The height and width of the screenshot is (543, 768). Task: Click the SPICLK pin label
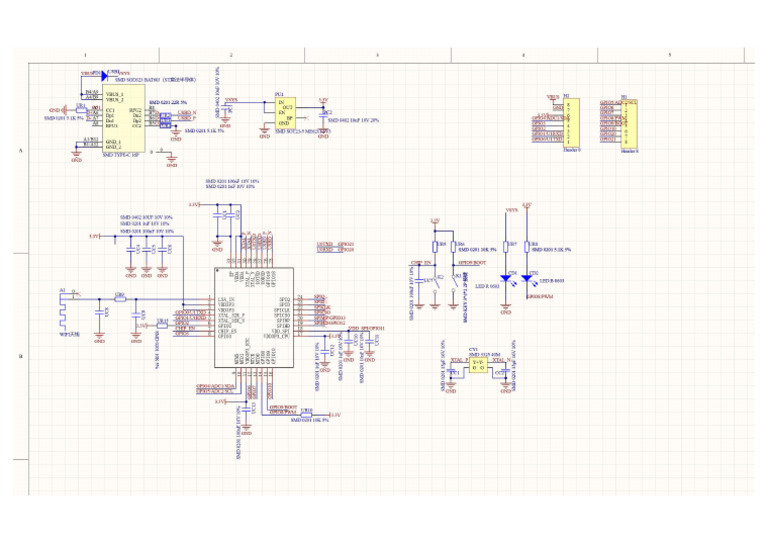coord(282,310)
